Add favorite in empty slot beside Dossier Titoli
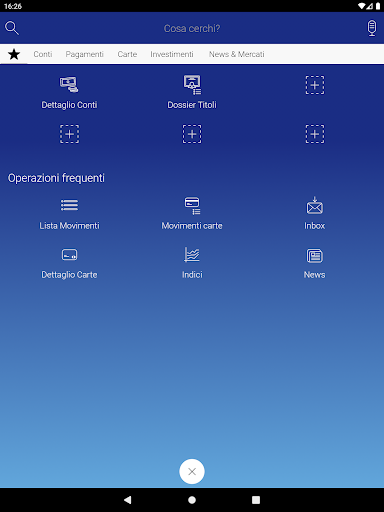 [315, 85]
